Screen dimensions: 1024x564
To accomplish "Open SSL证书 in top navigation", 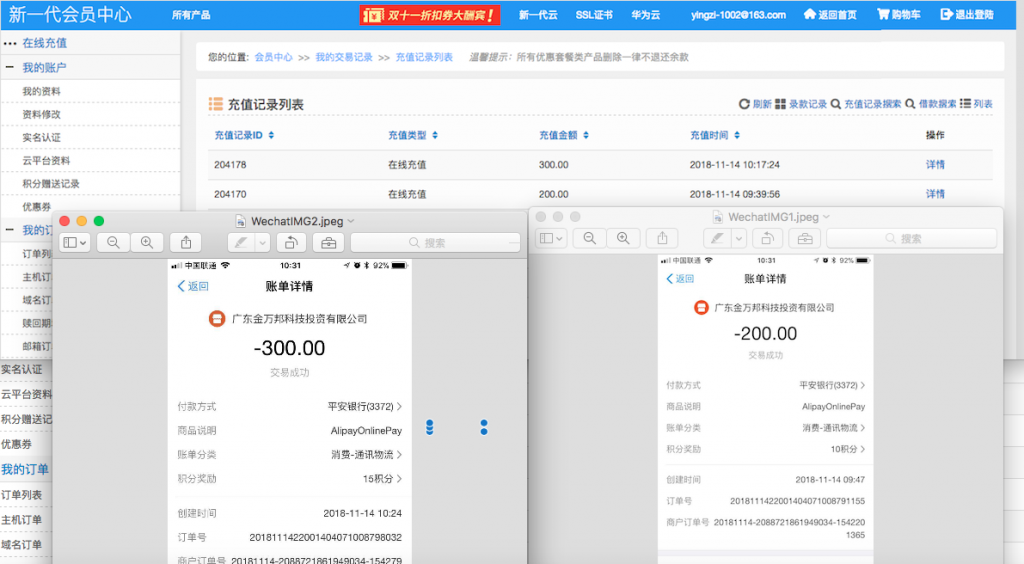I will tap(593, 15).
